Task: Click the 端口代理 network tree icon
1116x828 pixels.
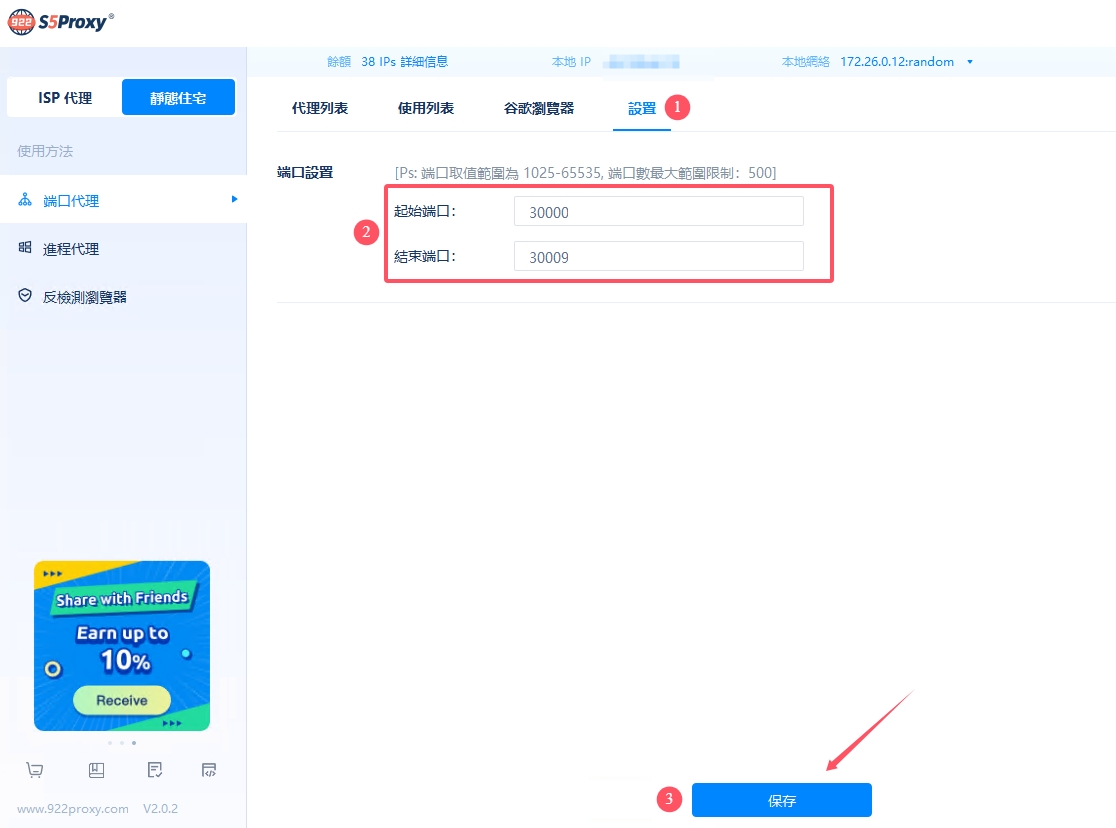Action: coord(26,201)
